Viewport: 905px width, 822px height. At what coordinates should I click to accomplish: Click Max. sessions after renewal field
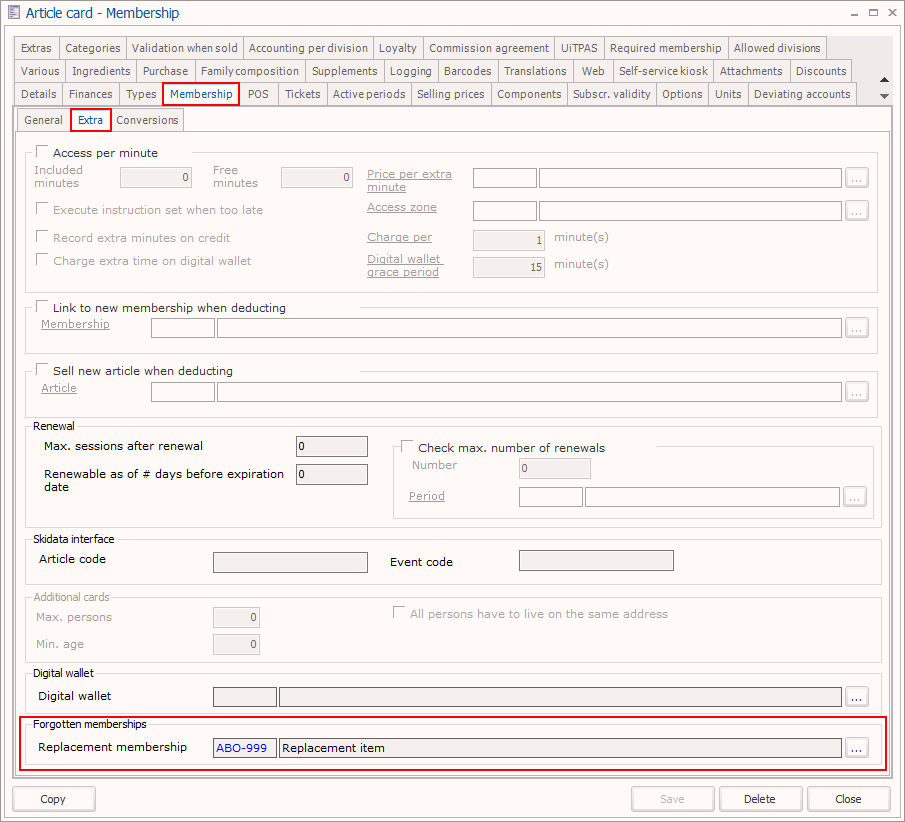click(x=331, y=447)
